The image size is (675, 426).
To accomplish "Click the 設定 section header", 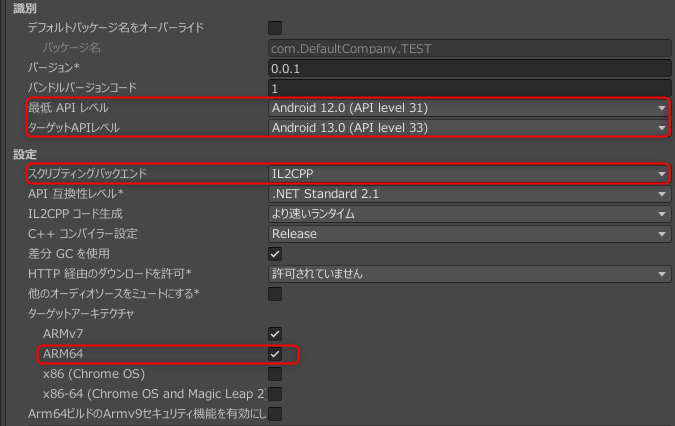I will [x=25, y=154].
